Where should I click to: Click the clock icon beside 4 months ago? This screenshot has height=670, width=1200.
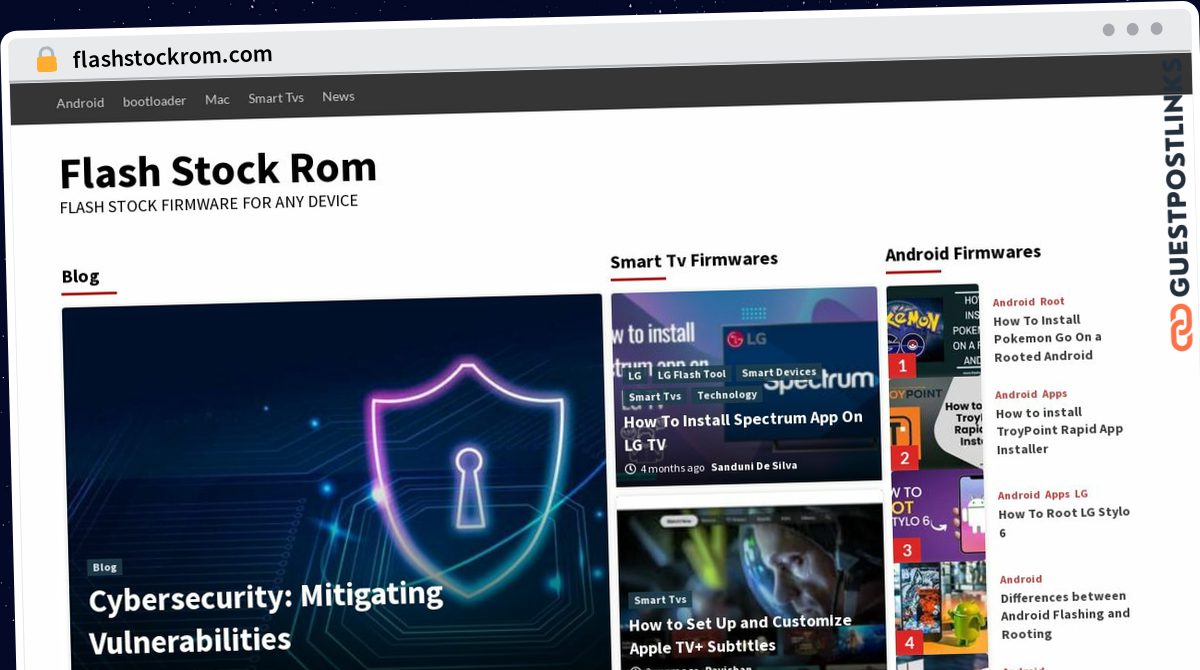coord(631,469)
